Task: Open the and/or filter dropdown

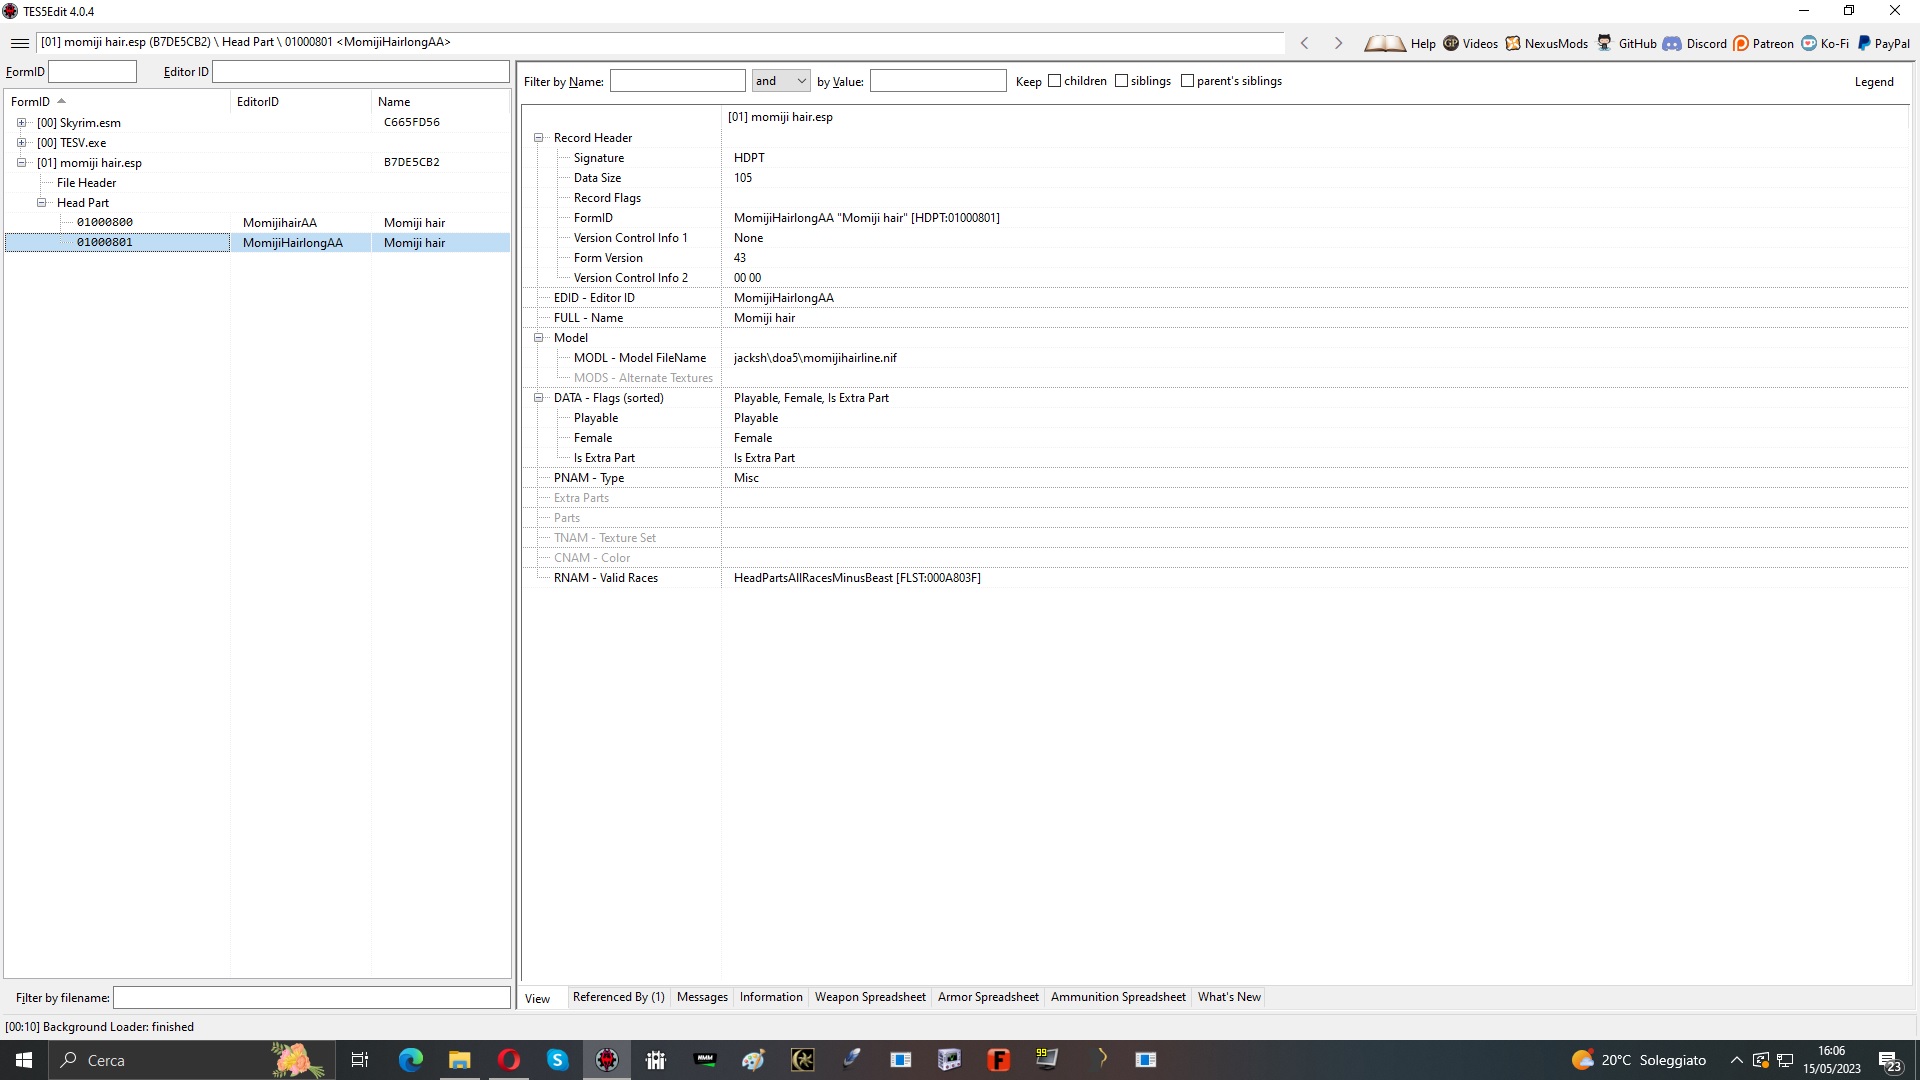Action: coord(781,81)
